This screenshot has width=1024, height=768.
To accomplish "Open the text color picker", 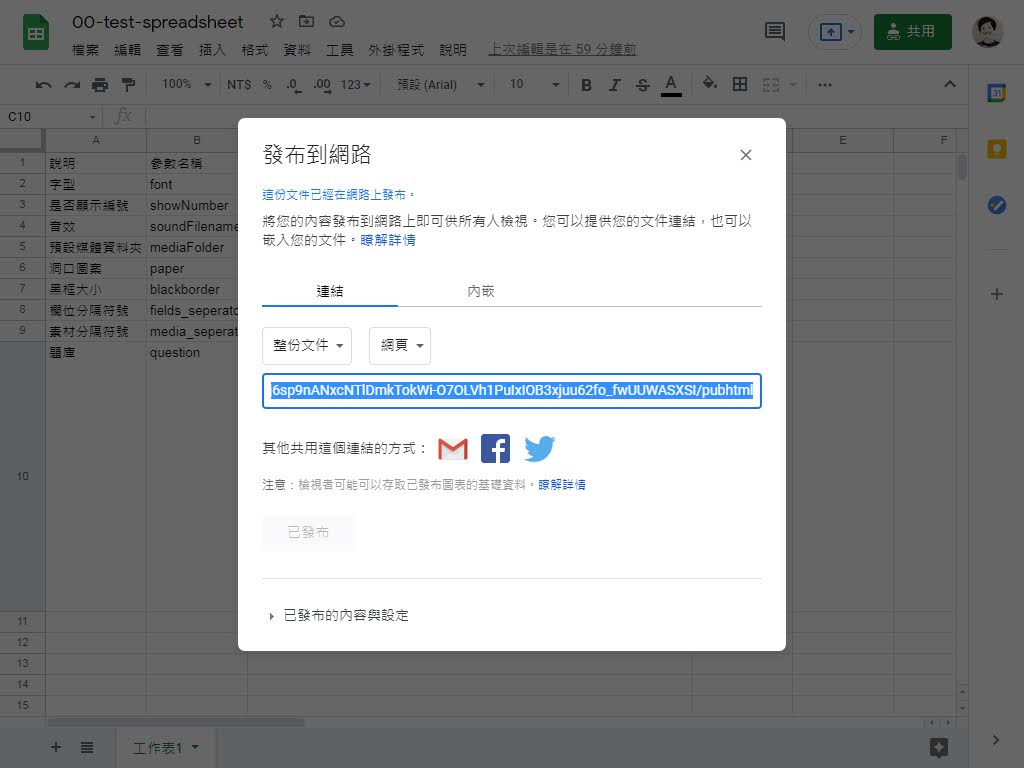I will point(671,85).
